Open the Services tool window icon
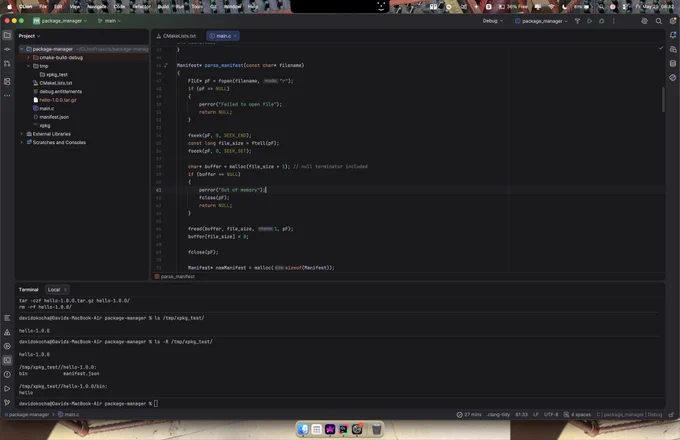Image resolution: width=680 pixels, height=440 pixels. pos(7,346)
